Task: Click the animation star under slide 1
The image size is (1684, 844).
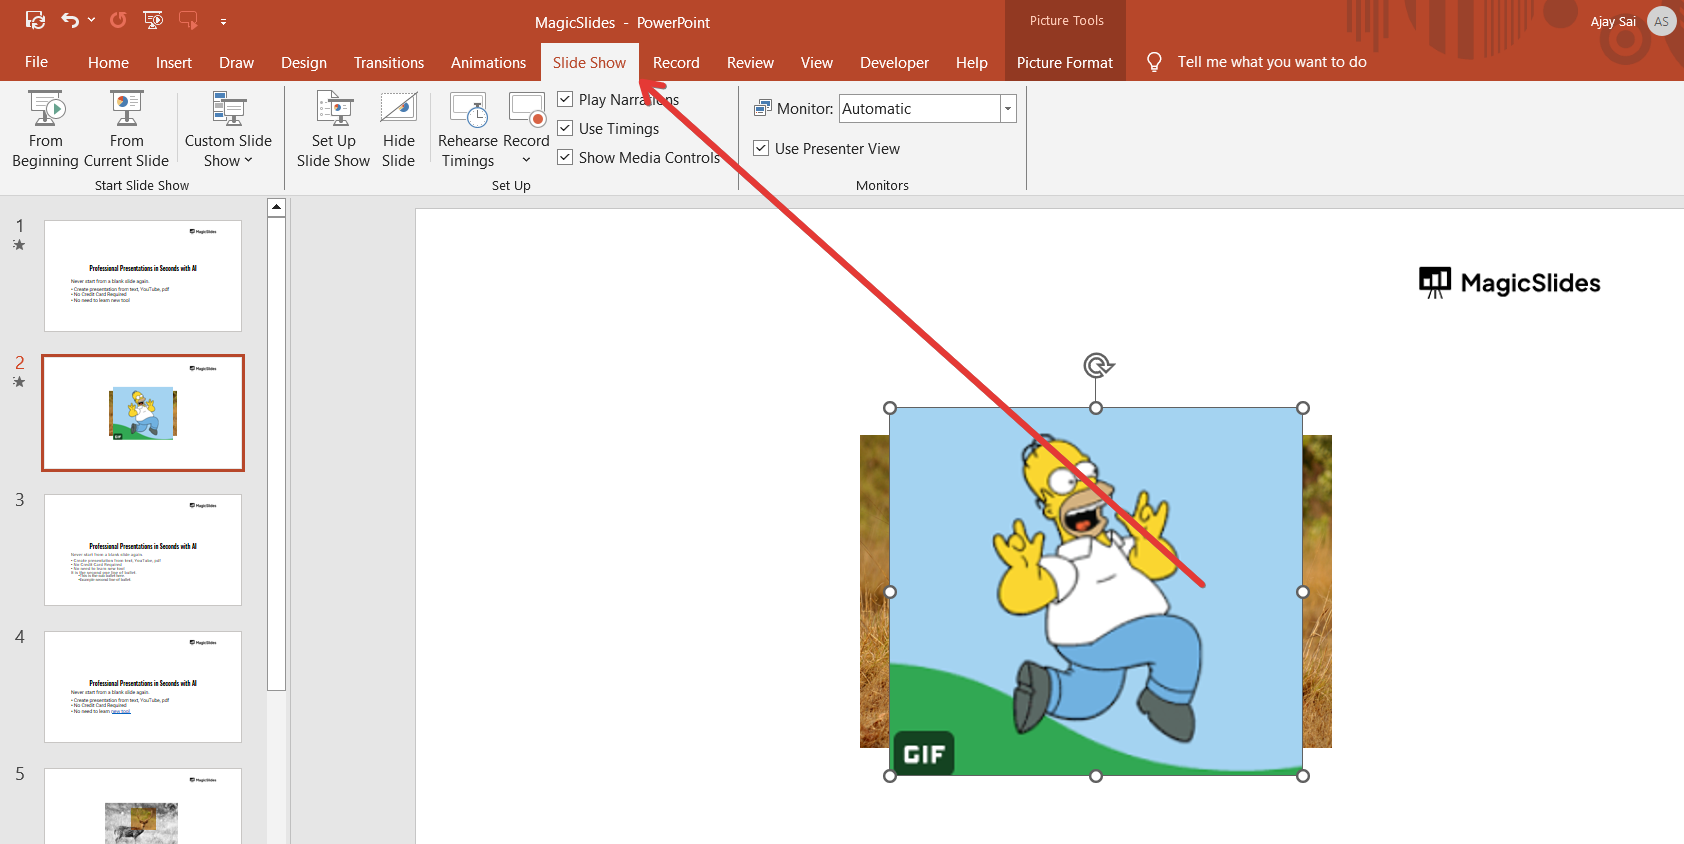Action: (x=19, y=245)
